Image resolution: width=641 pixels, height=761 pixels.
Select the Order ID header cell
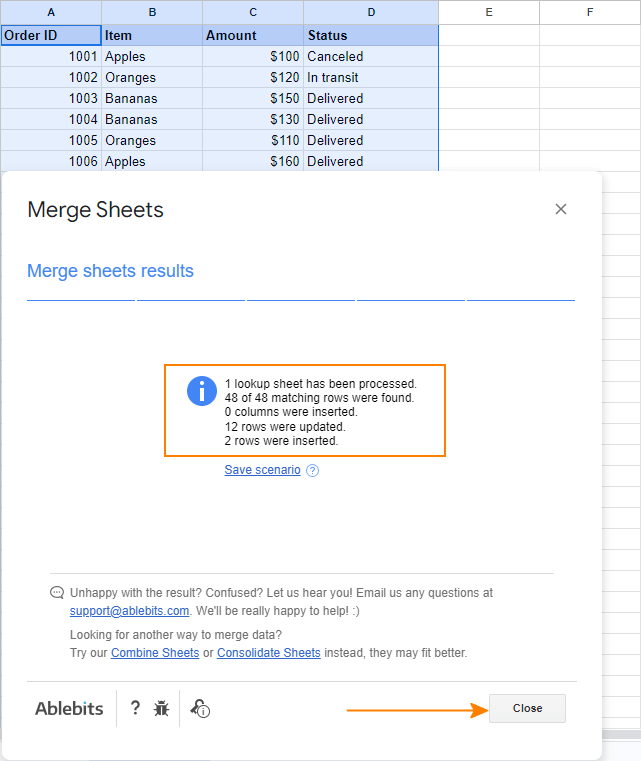(51, 35)
